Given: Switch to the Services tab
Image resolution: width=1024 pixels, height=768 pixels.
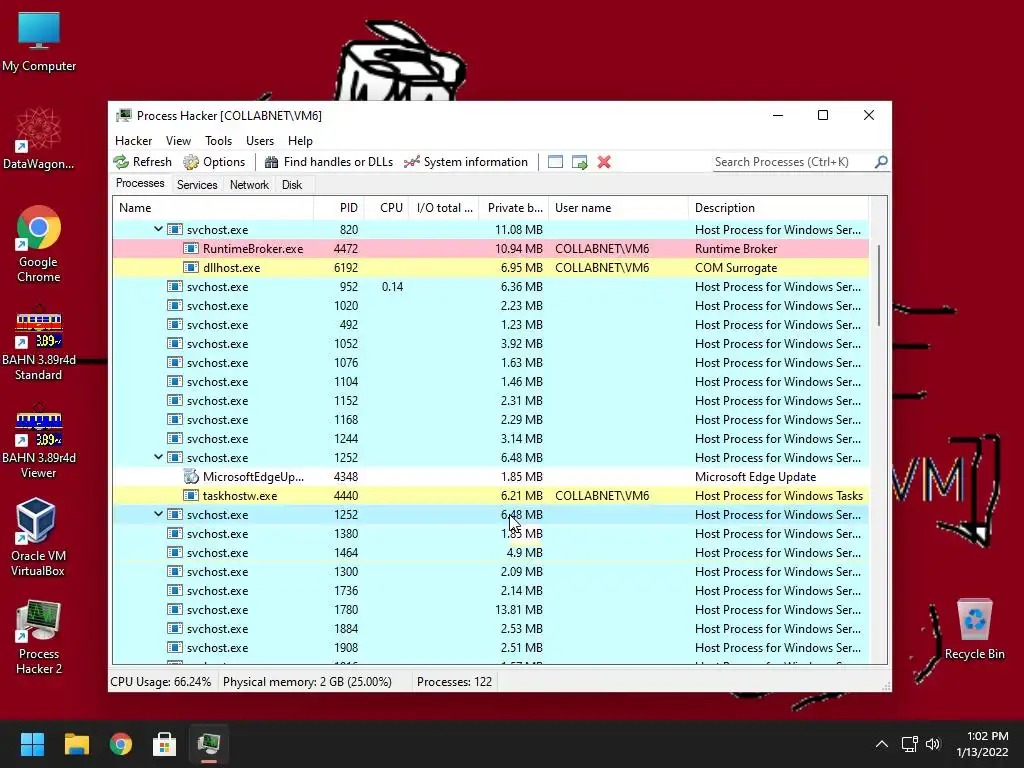Looking at the screenshot, I should [x=197, y=185].
